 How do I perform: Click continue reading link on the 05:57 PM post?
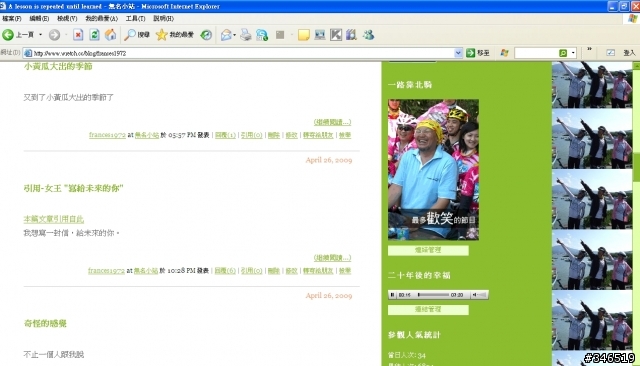pyautogui.click(x=332, y=122)
